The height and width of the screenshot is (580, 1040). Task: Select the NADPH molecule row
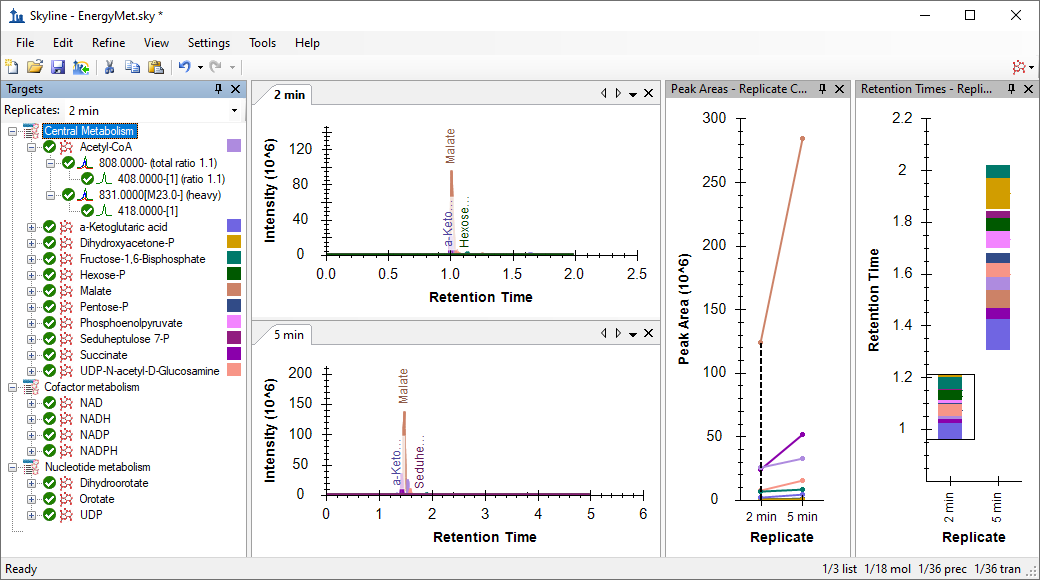tap(99, 451)
